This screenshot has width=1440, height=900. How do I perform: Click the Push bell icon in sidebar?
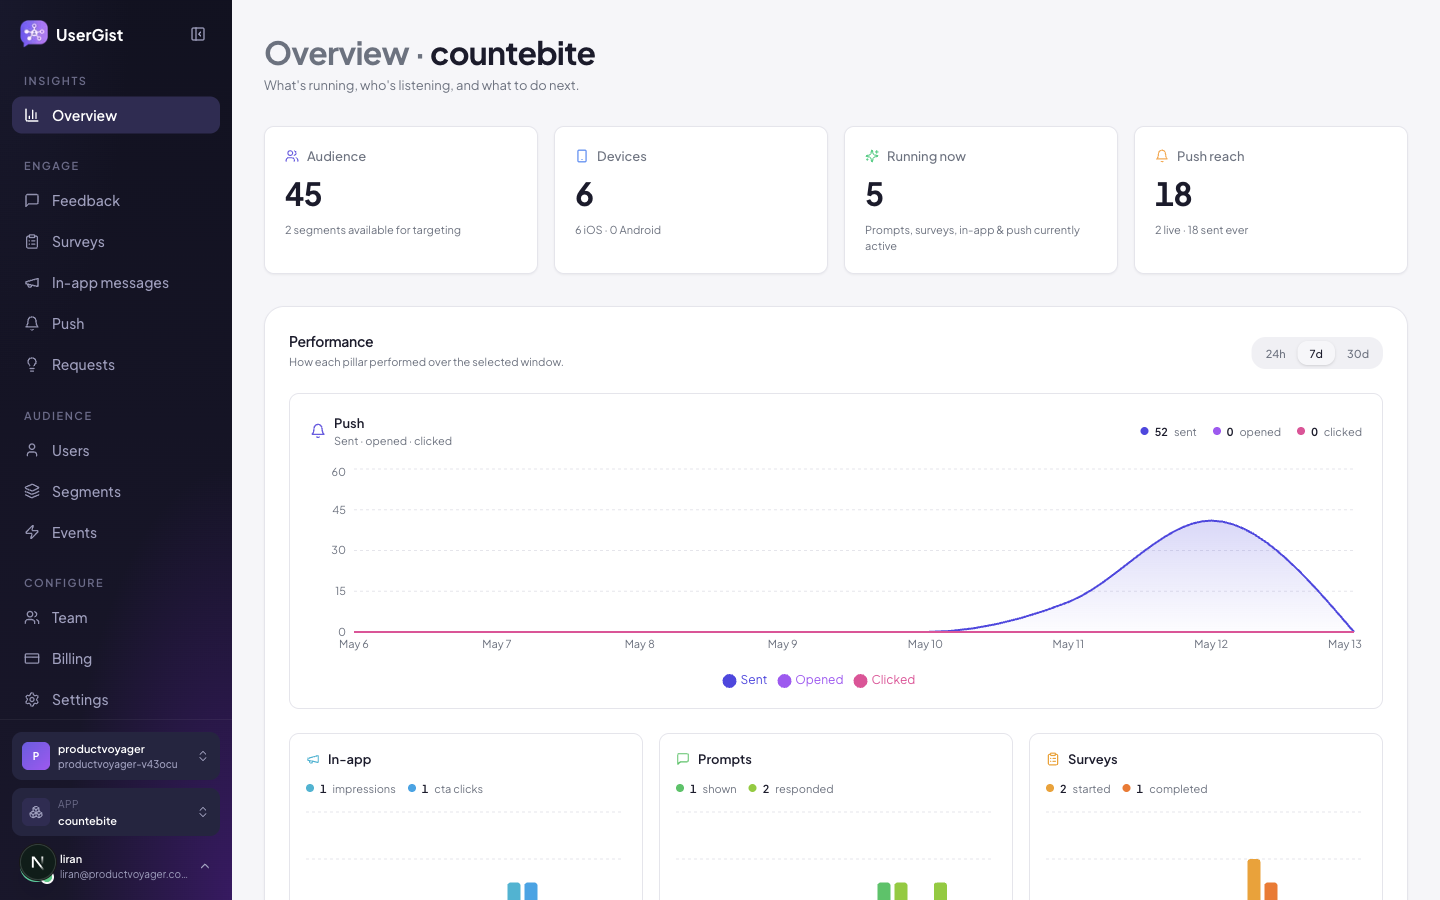coord(32,323)
